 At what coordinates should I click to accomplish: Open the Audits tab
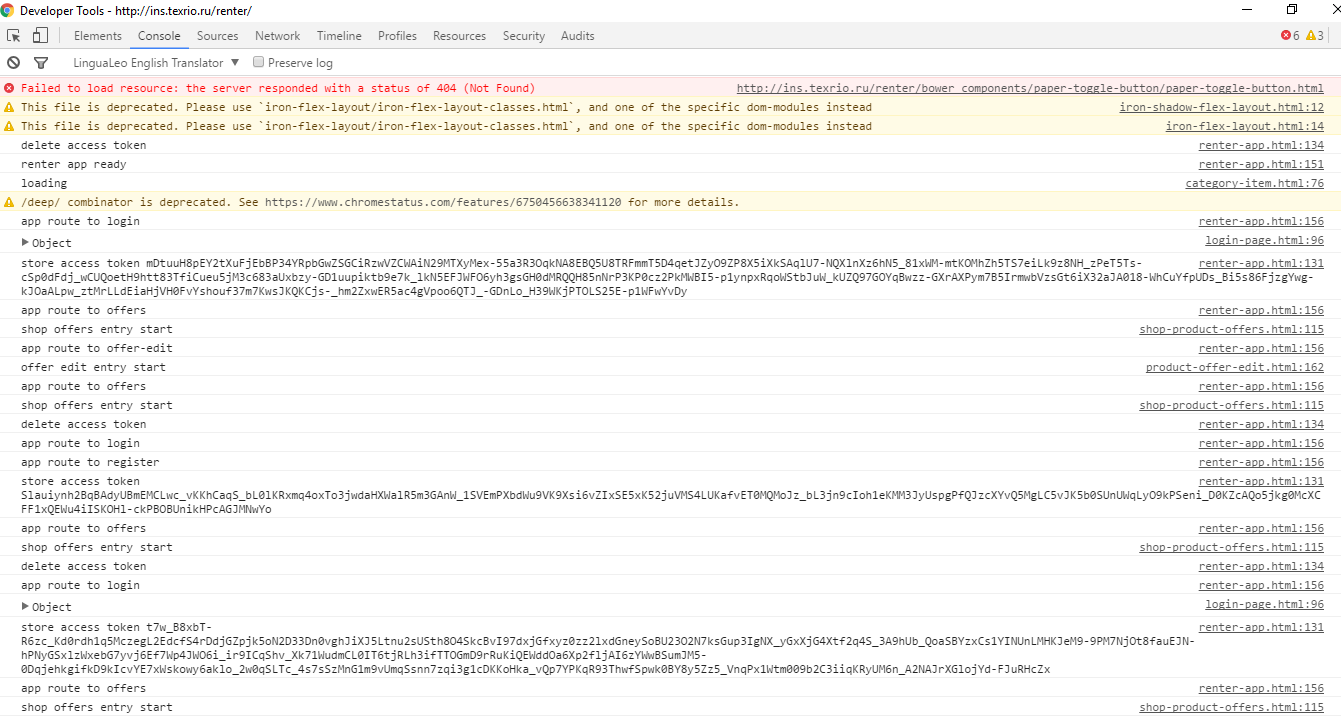coord(577,36)
